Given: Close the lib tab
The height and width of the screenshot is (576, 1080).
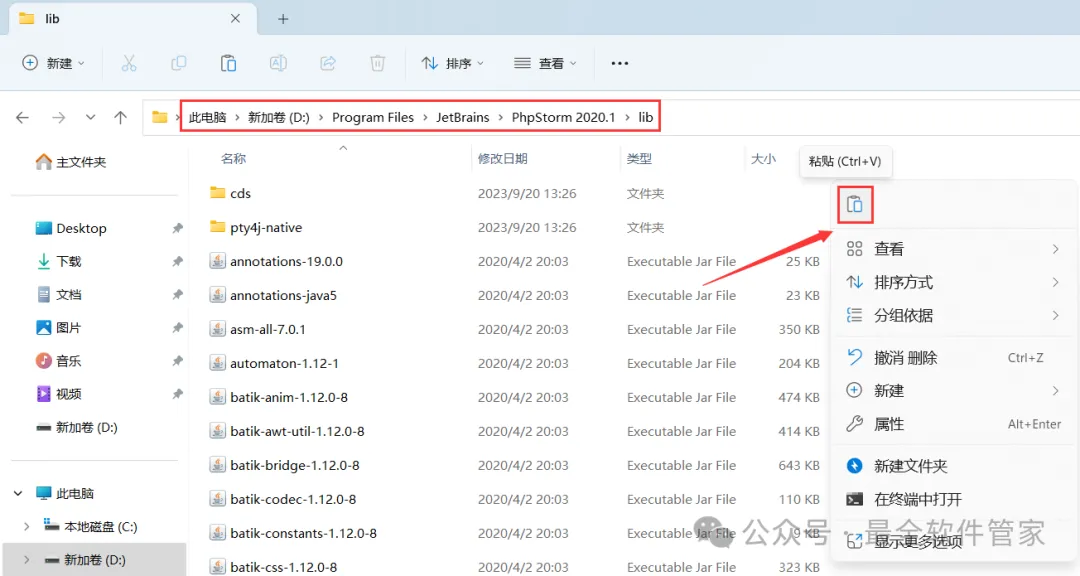Looking at the screenshot, I should coord(236,19).
